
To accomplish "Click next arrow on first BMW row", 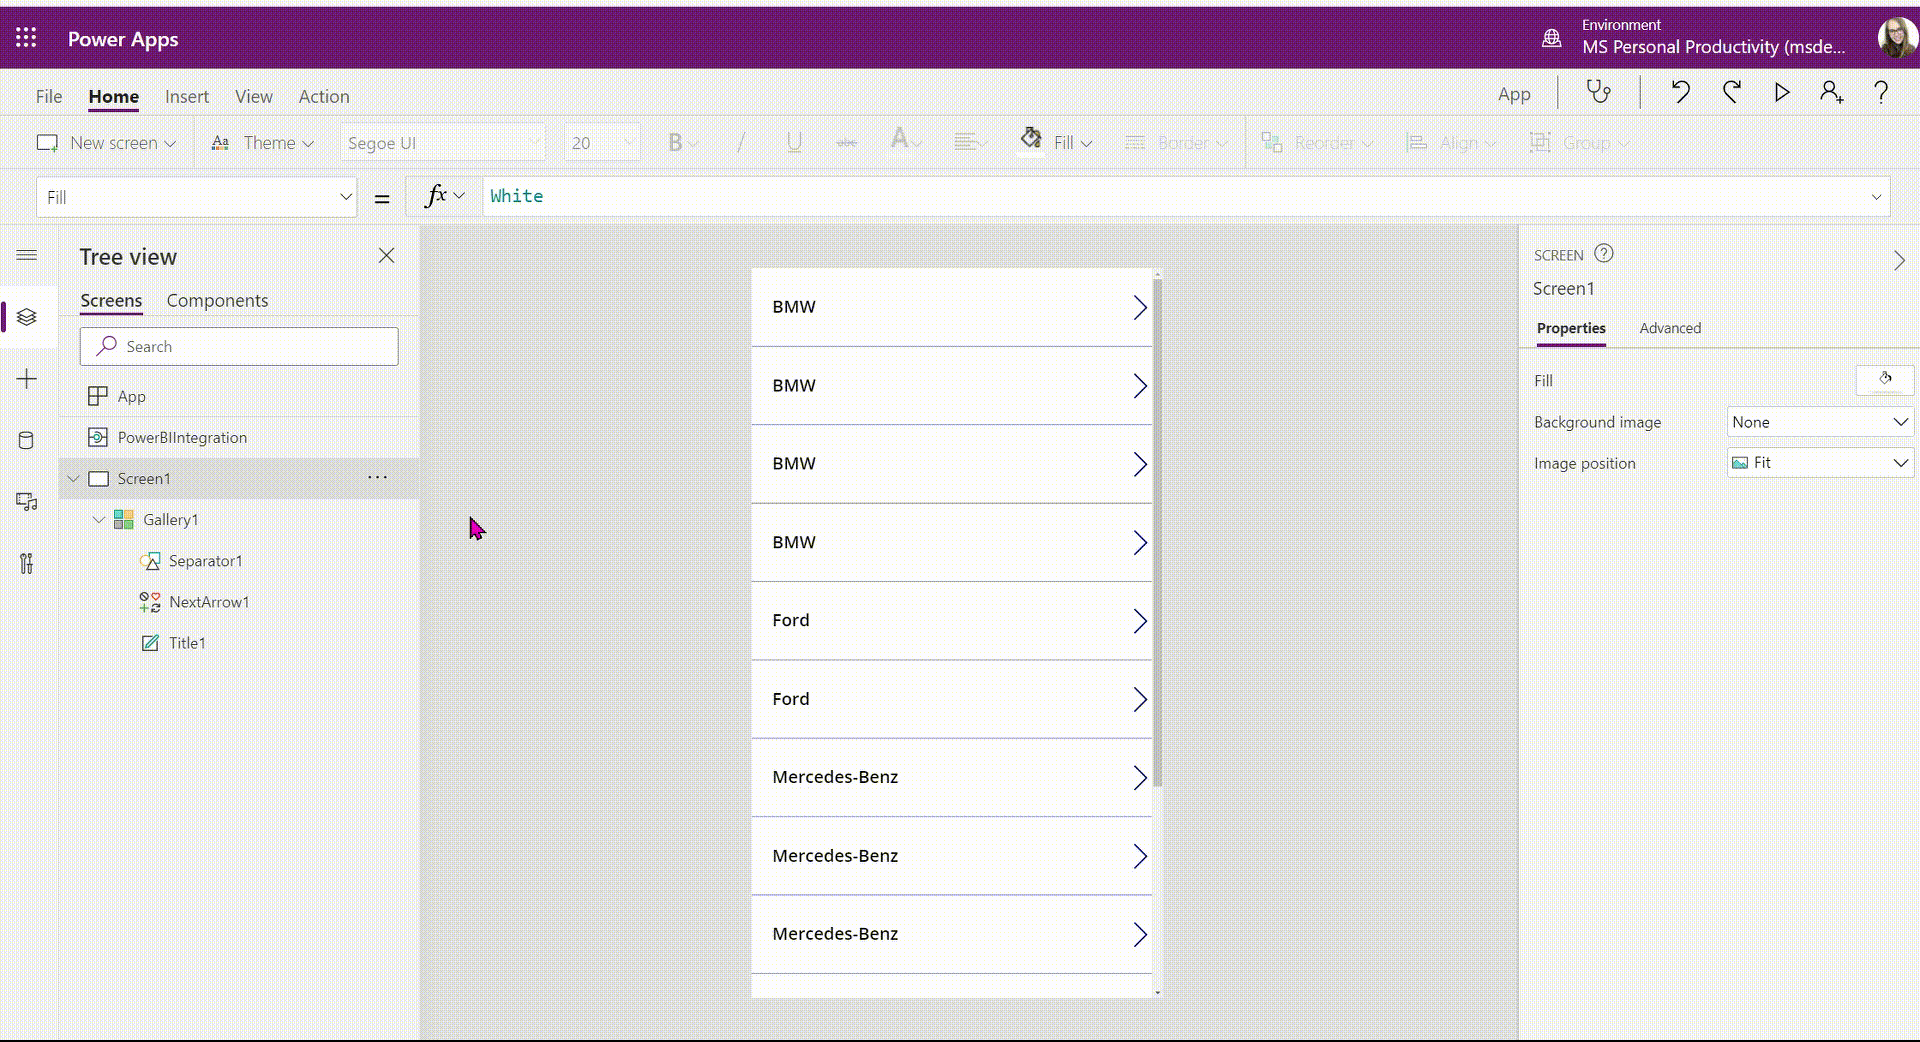I will click(x=1139, y=307).
